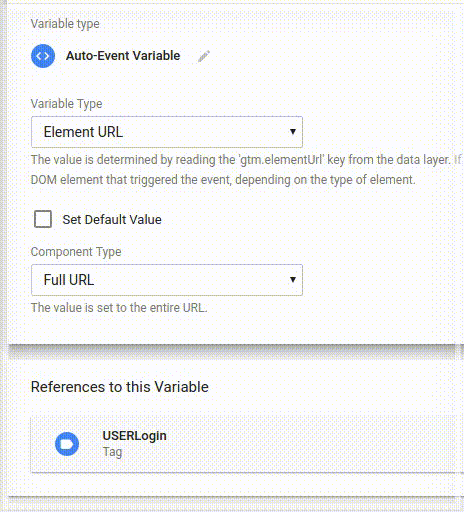The width and height of the screenshot is (464, 512).
Task: Click the Auto-Event Variable title text
Action: (x=123, y=56)
